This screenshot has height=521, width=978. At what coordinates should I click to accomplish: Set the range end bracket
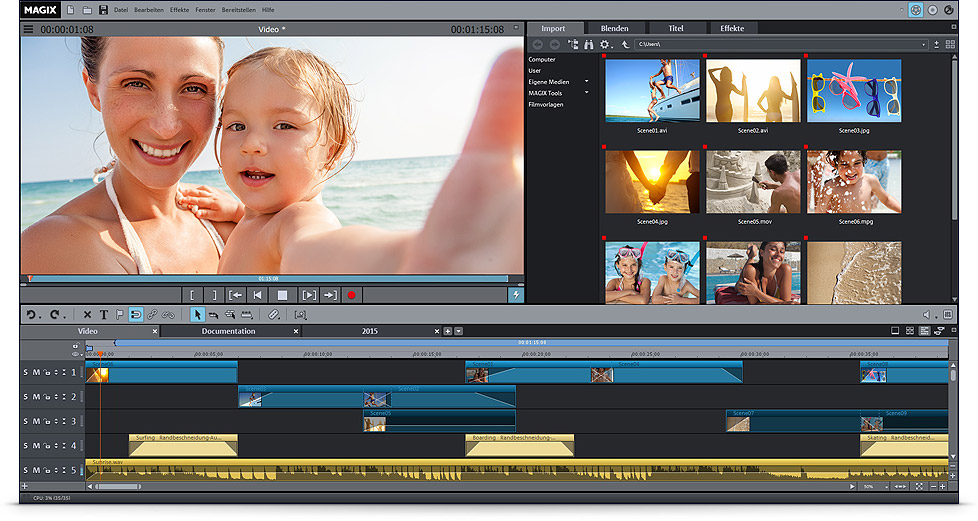[214, 295]
